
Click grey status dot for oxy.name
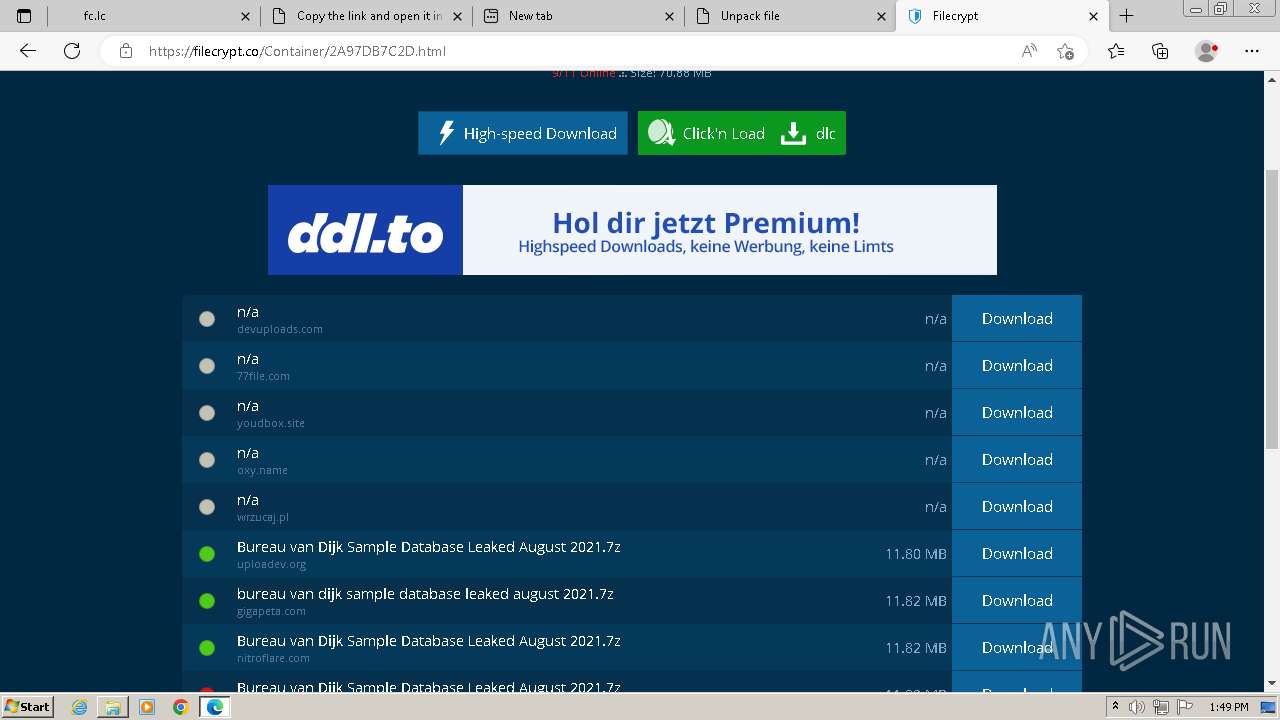pos(207,460)
